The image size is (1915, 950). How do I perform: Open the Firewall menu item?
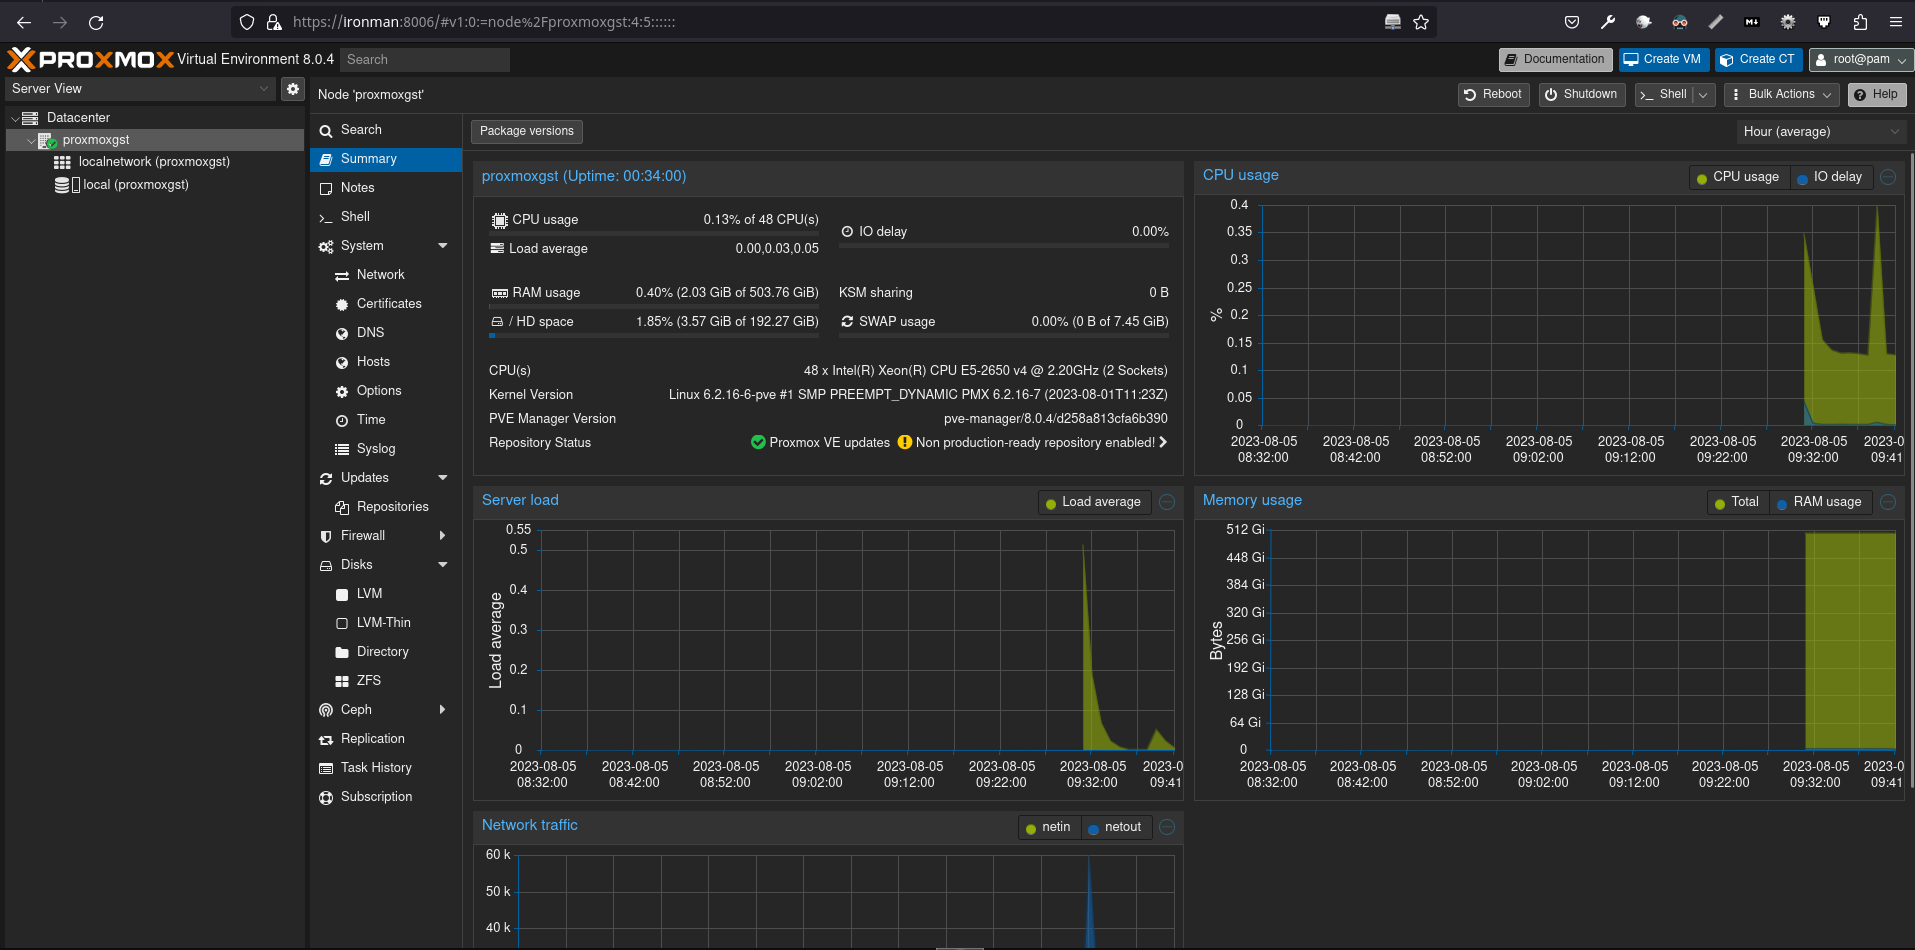362,536
